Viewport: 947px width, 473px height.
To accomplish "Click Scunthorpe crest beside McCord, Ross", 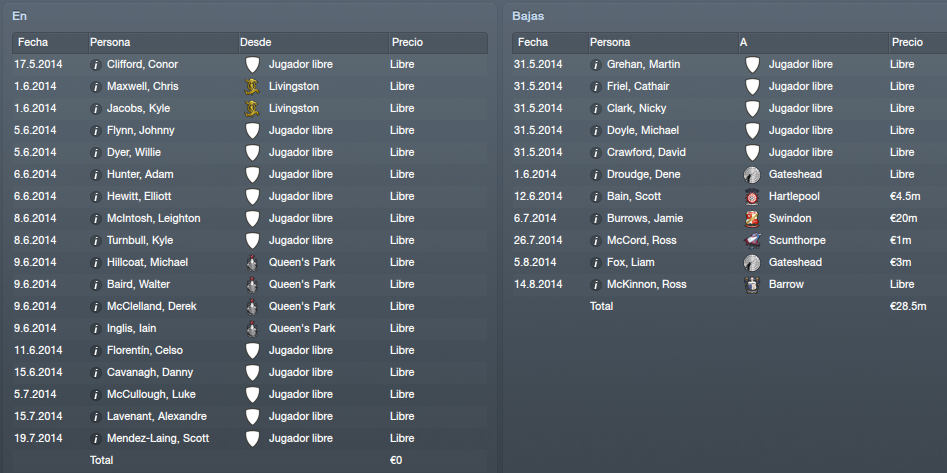I will tap(752, 240).
